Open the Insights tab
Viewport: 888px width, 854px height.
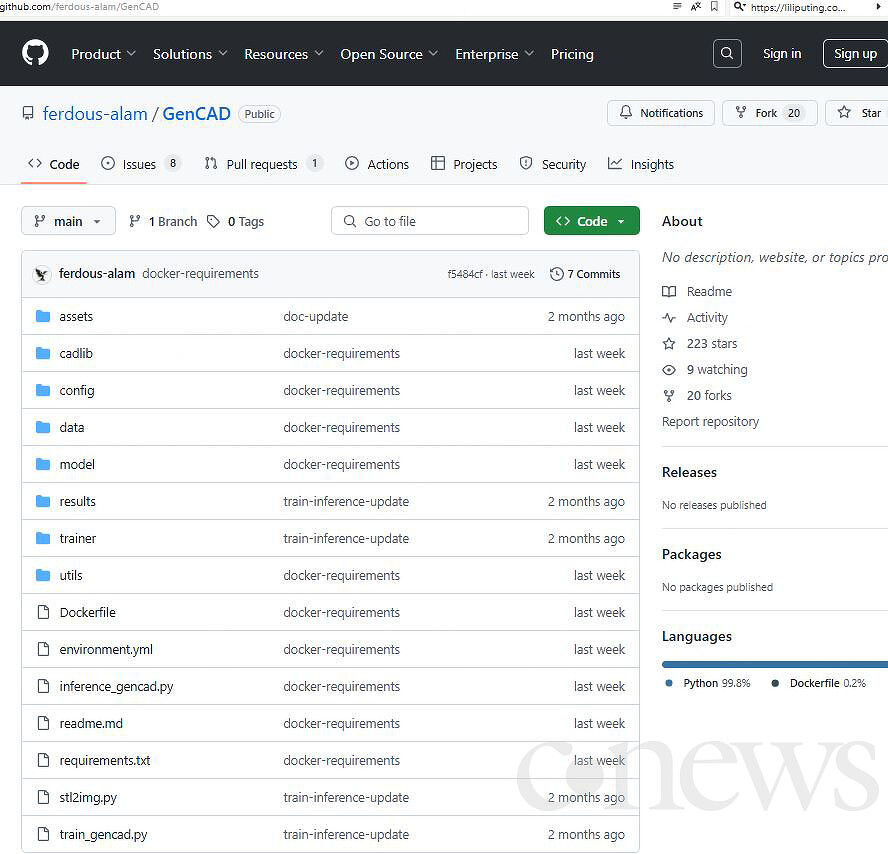tap(641, 164)
